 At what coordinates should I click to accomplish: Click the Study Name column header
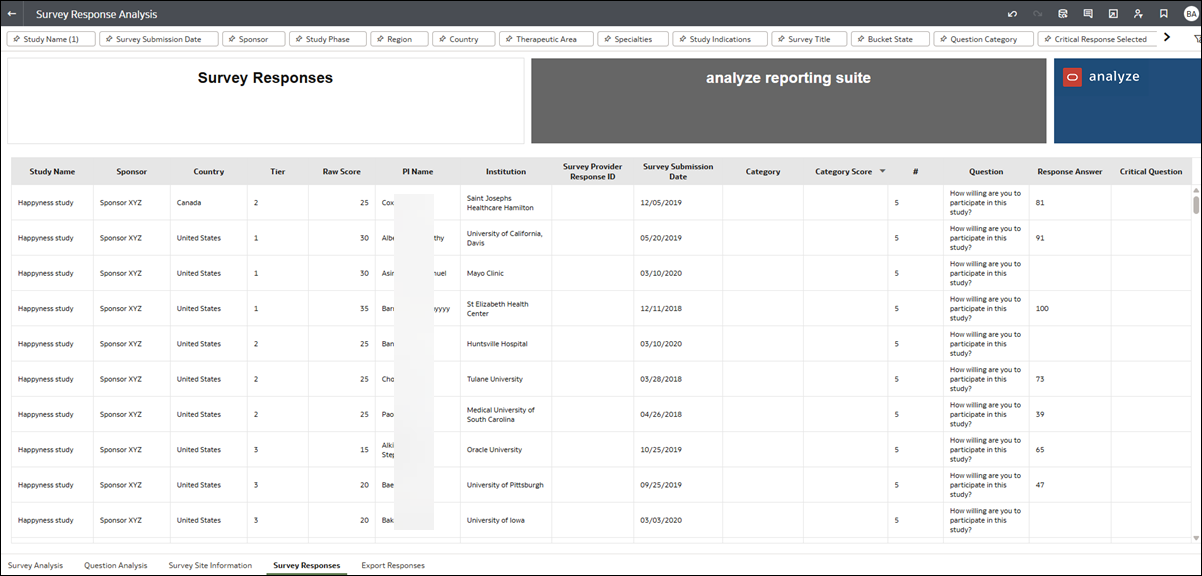click(x=52, y=171)
